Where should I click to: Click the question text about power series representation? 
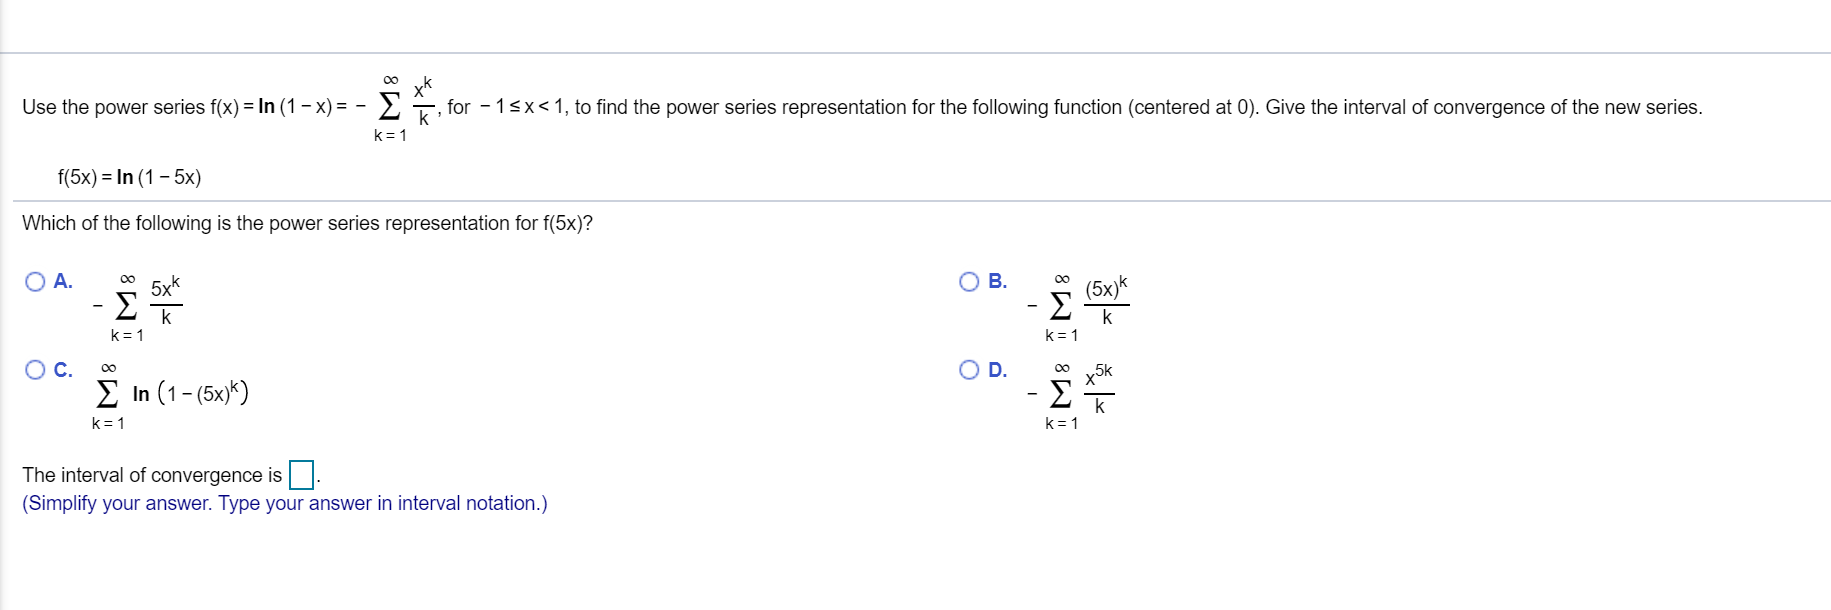(x=305, y=223)
